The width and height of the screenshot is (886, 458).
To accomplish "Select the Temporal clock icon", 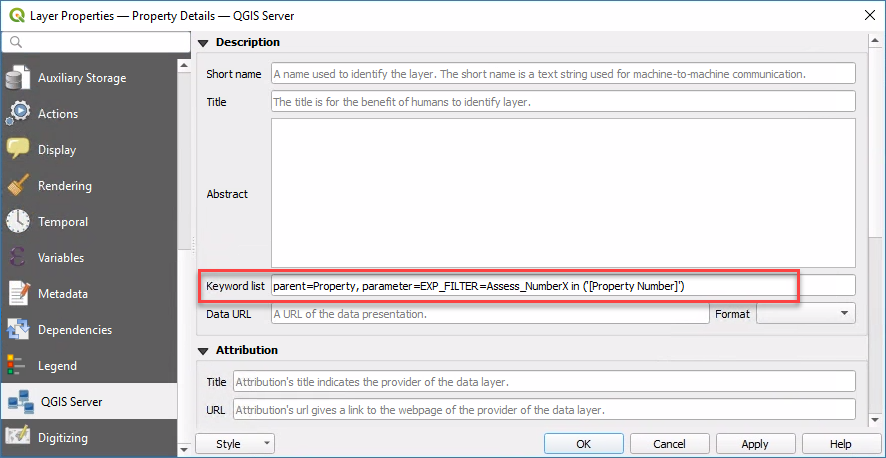I will coord(19,222).
